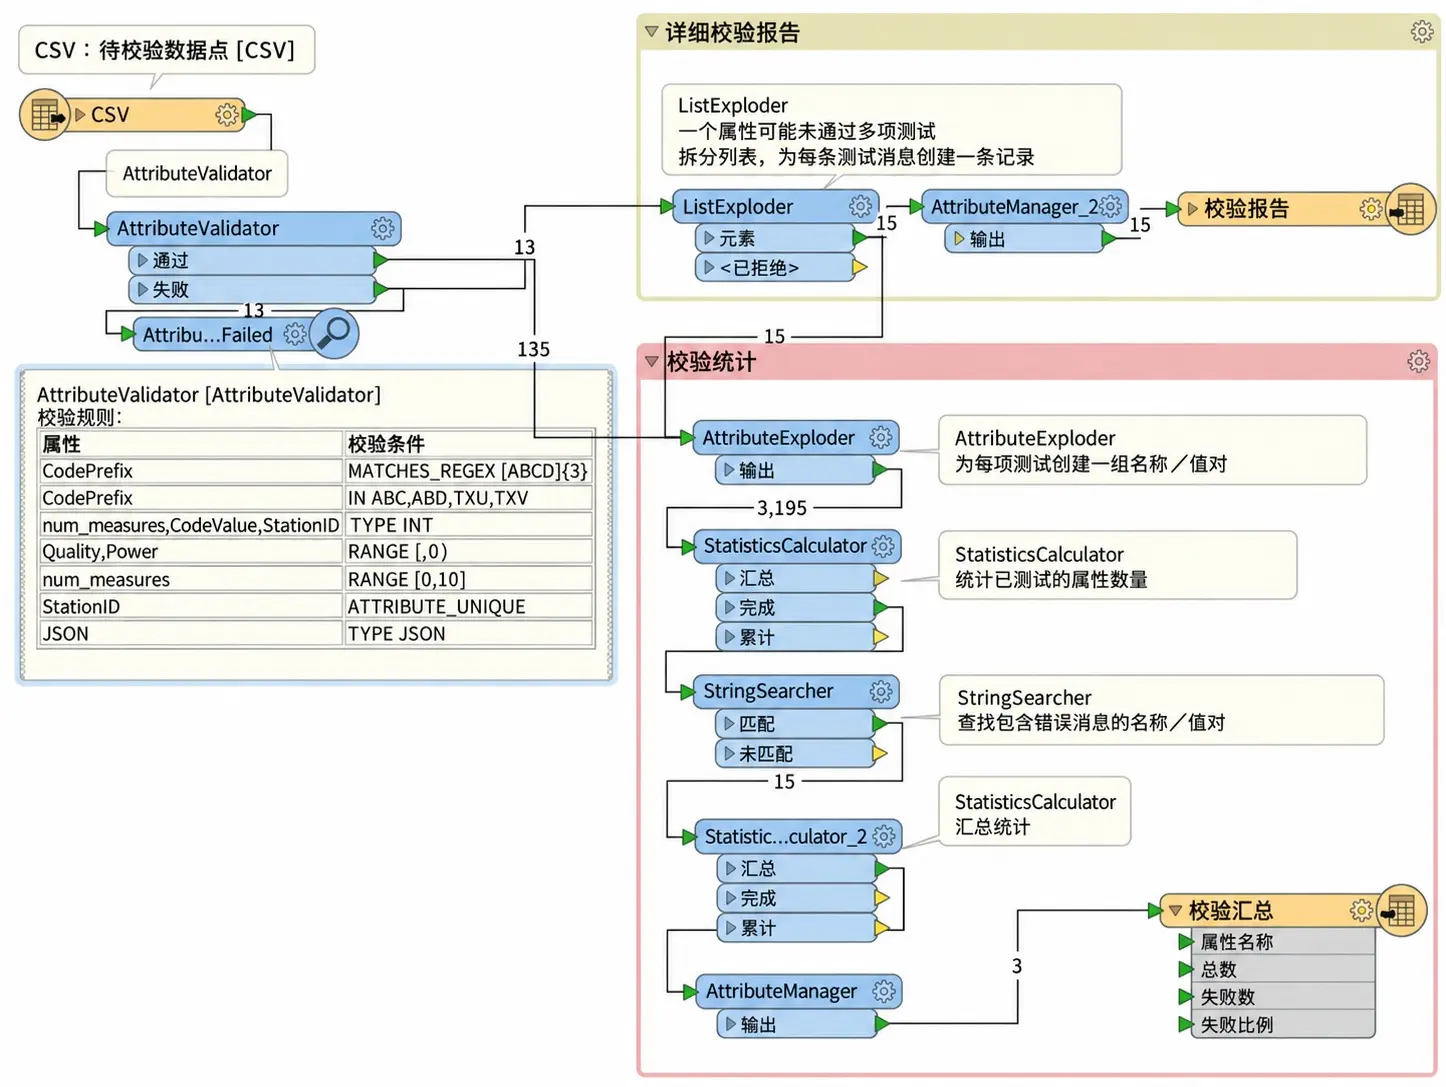Screen dimensions: 1446x1087
Task: Click the 3,195 feature count label
Action: tap(782, 508)
